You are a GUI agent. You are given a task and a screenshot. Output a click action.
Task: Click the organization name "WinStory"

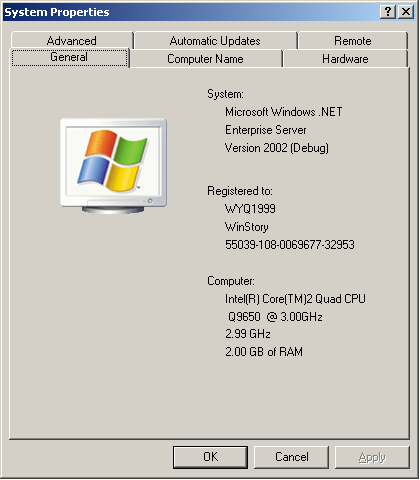point(247,227)
